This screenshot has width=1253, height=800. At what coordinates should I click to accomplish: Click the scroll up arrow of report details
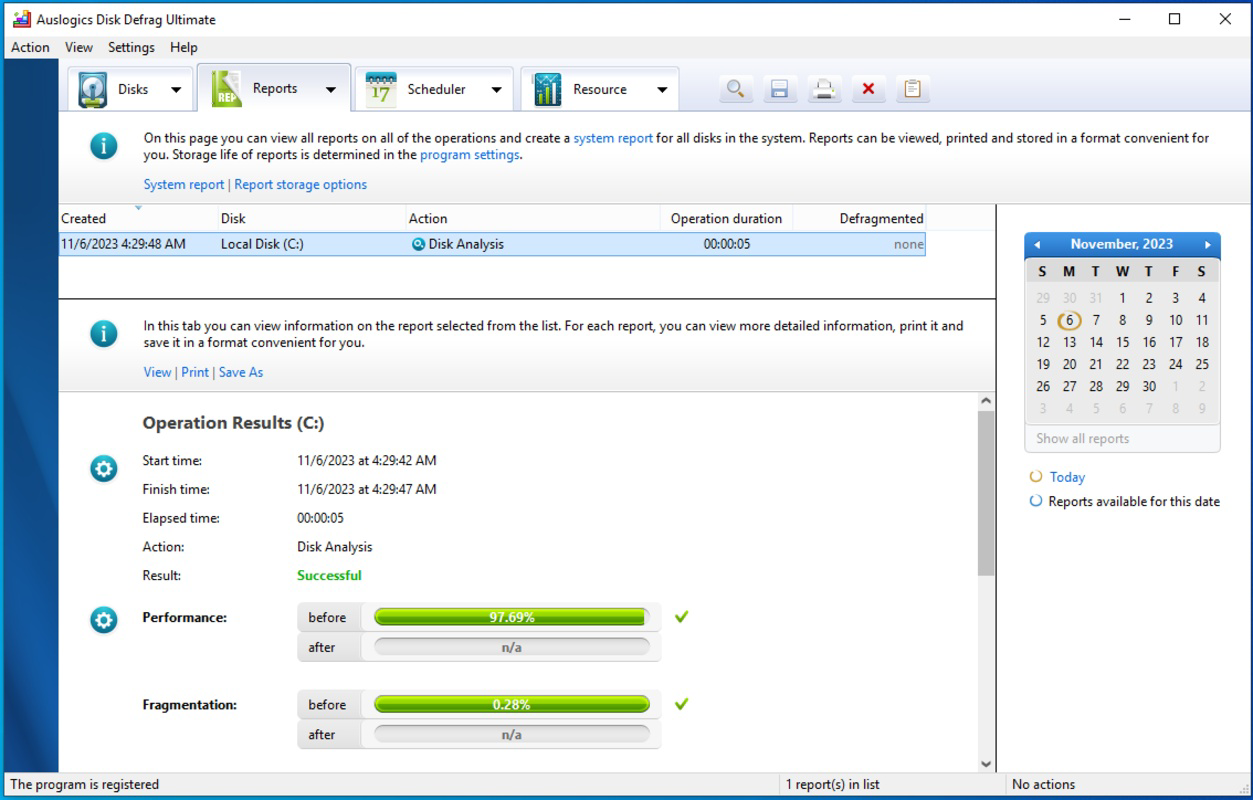tap(986, 401)
